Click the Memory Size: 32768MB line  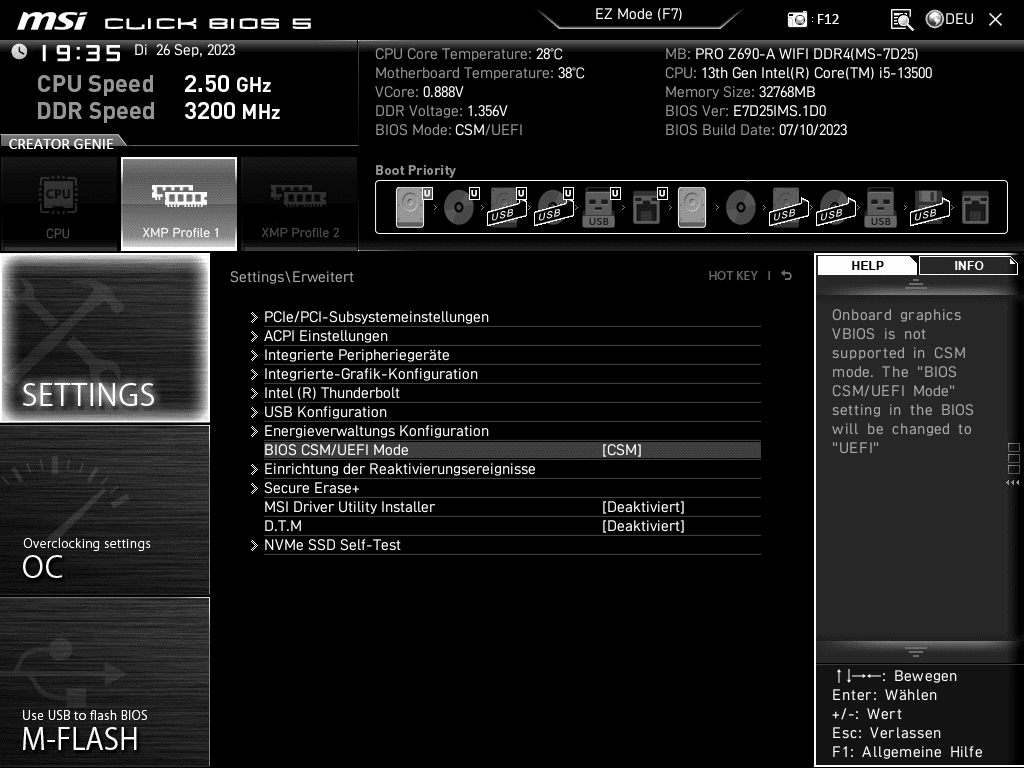coord(740,92)
